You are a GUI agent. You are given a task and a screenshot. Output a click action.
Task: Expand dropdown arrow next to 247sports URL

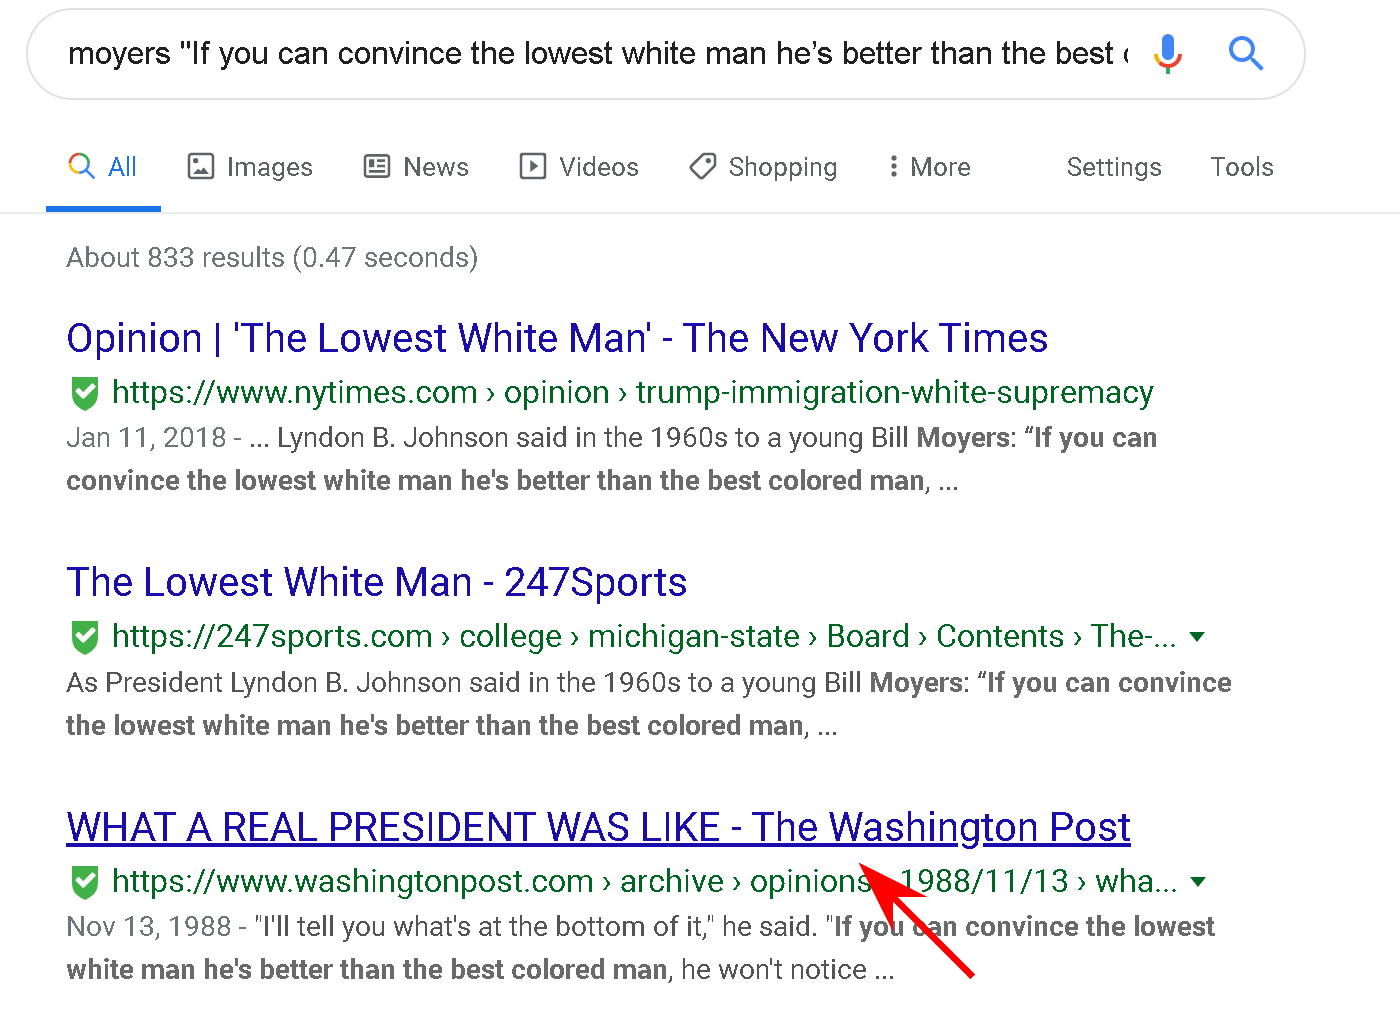point(1197,637)
